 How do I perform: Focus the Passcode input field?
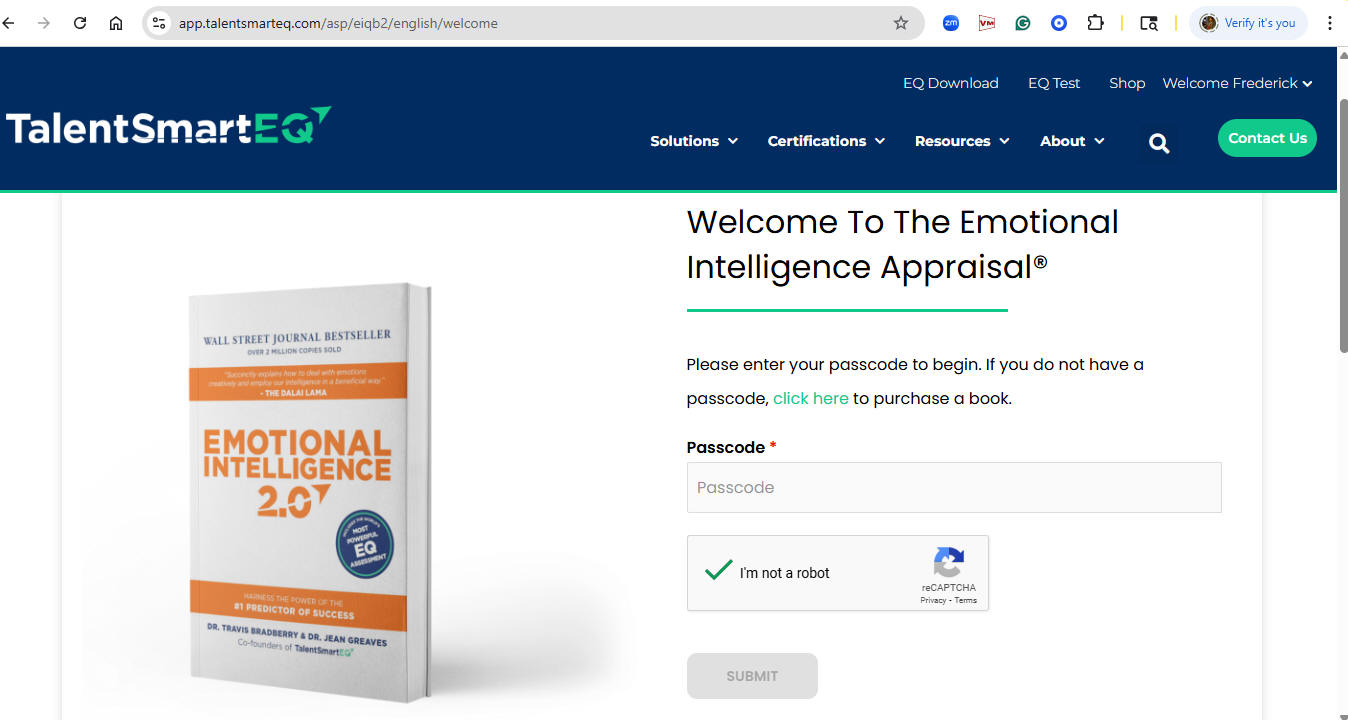[x=954, y=487]
